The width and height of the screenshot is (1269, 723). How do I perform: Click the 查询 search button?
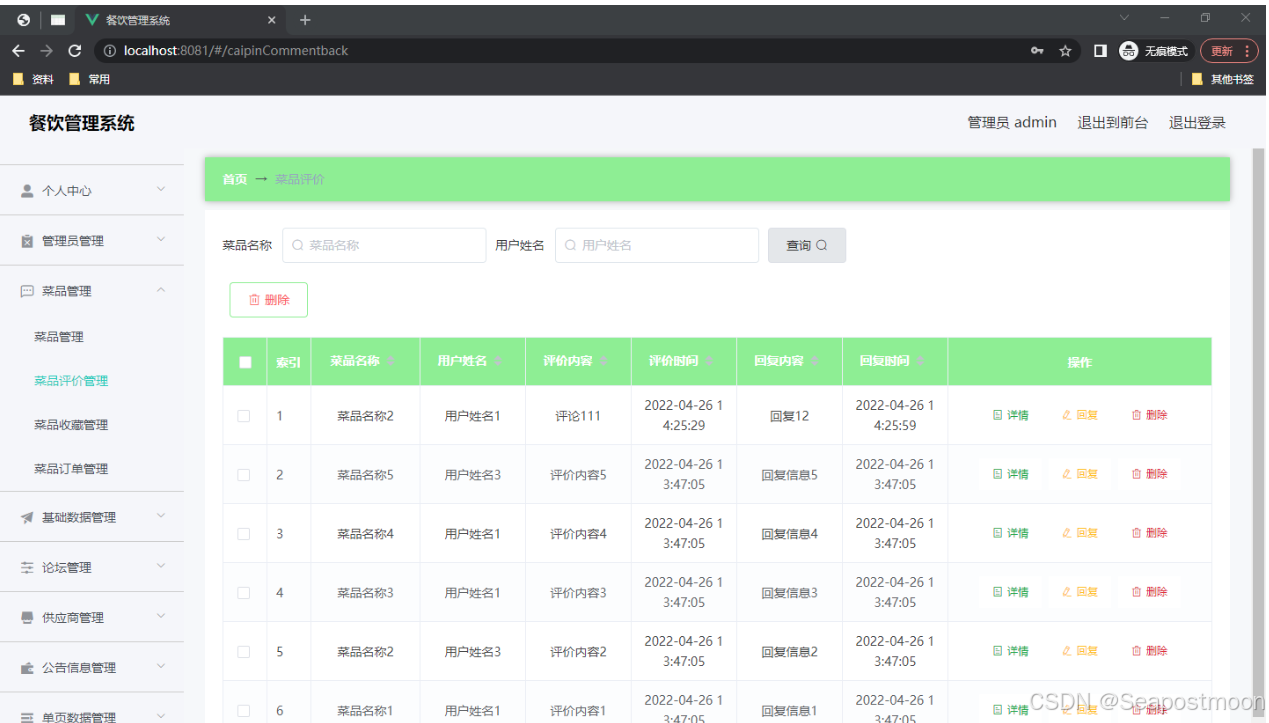pyautogui.click(x=806, y=245)
